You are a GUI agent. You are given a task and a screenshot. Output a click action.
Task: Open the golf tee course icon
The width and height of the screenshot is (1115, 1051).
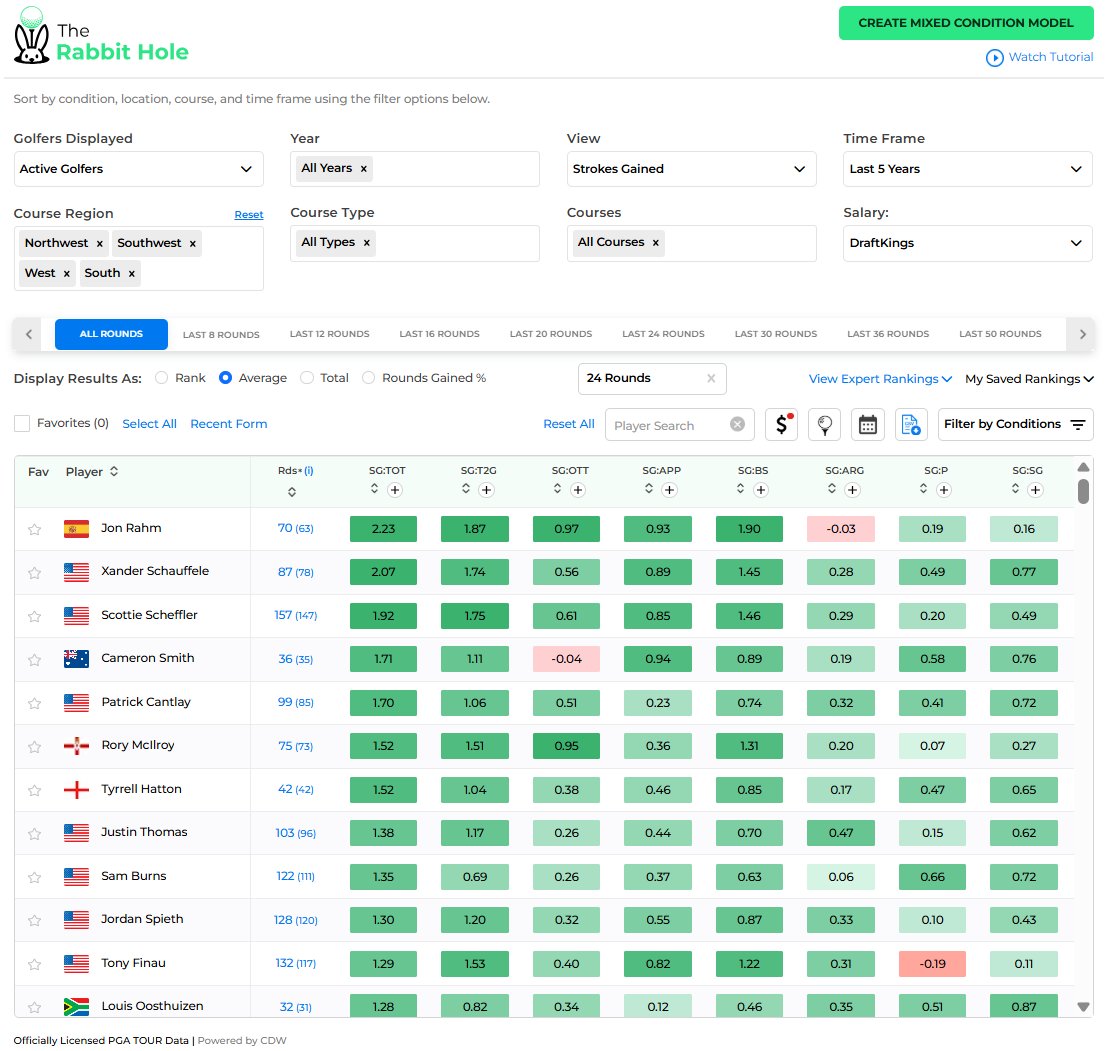tap(825, 425)
